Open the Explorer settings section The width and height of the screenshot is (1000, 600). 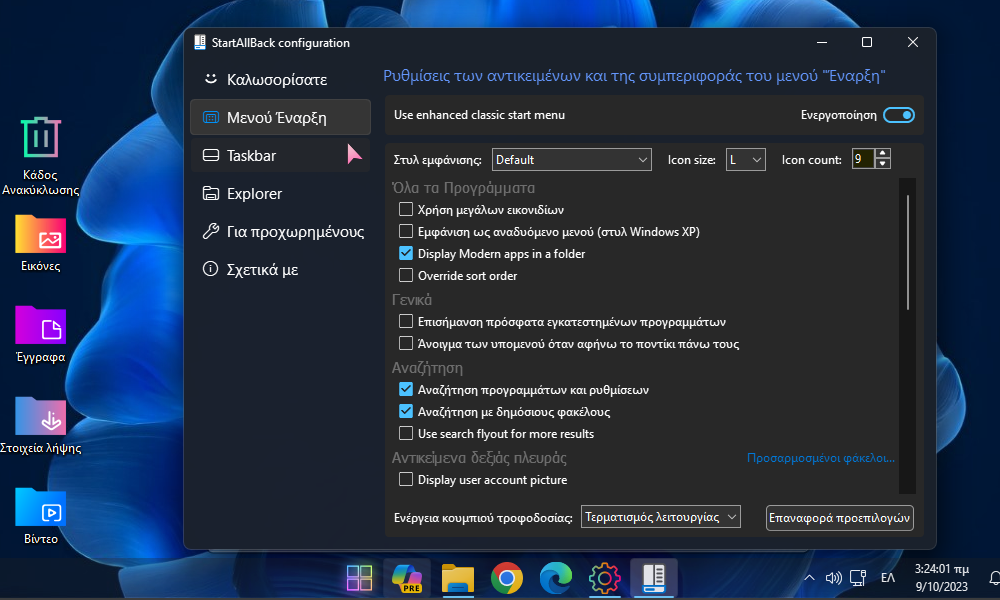(280, 193)
